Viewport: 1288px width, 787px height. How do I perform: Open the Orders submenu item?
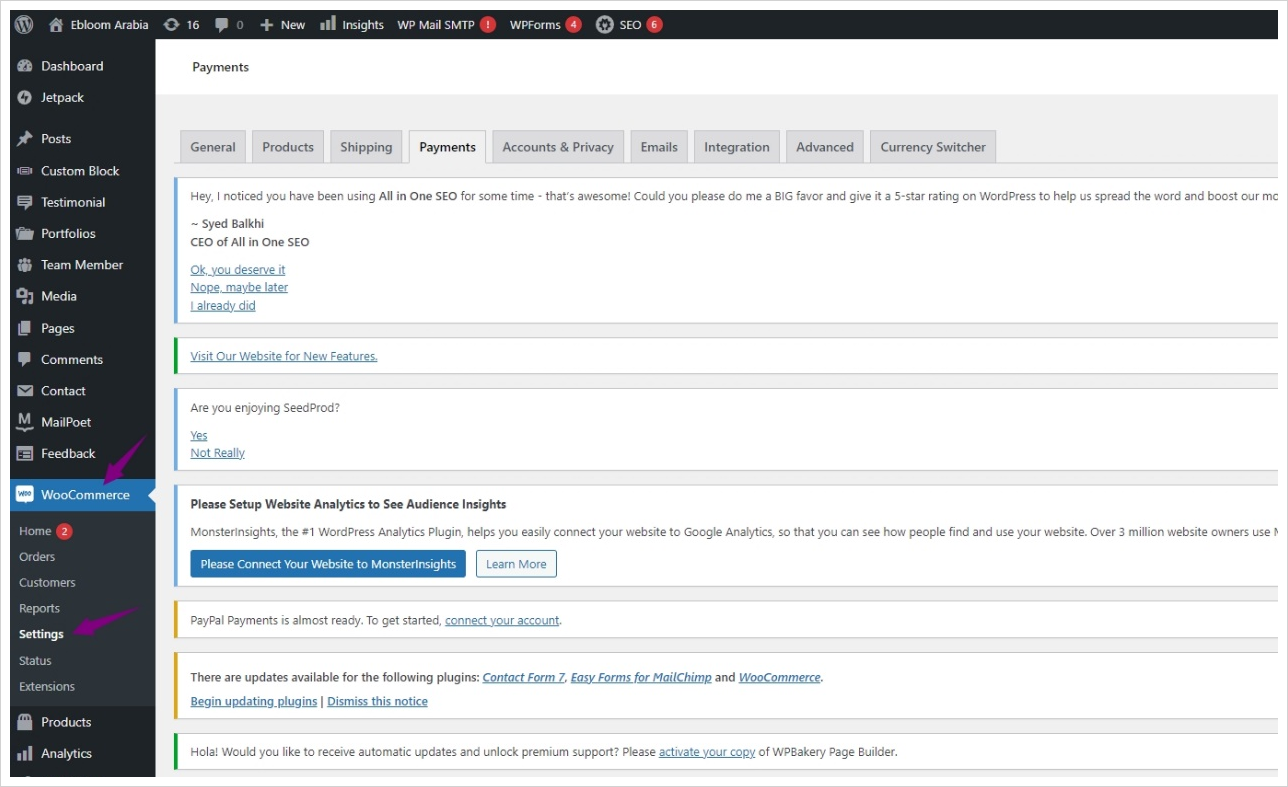click(x=37, y=557)
